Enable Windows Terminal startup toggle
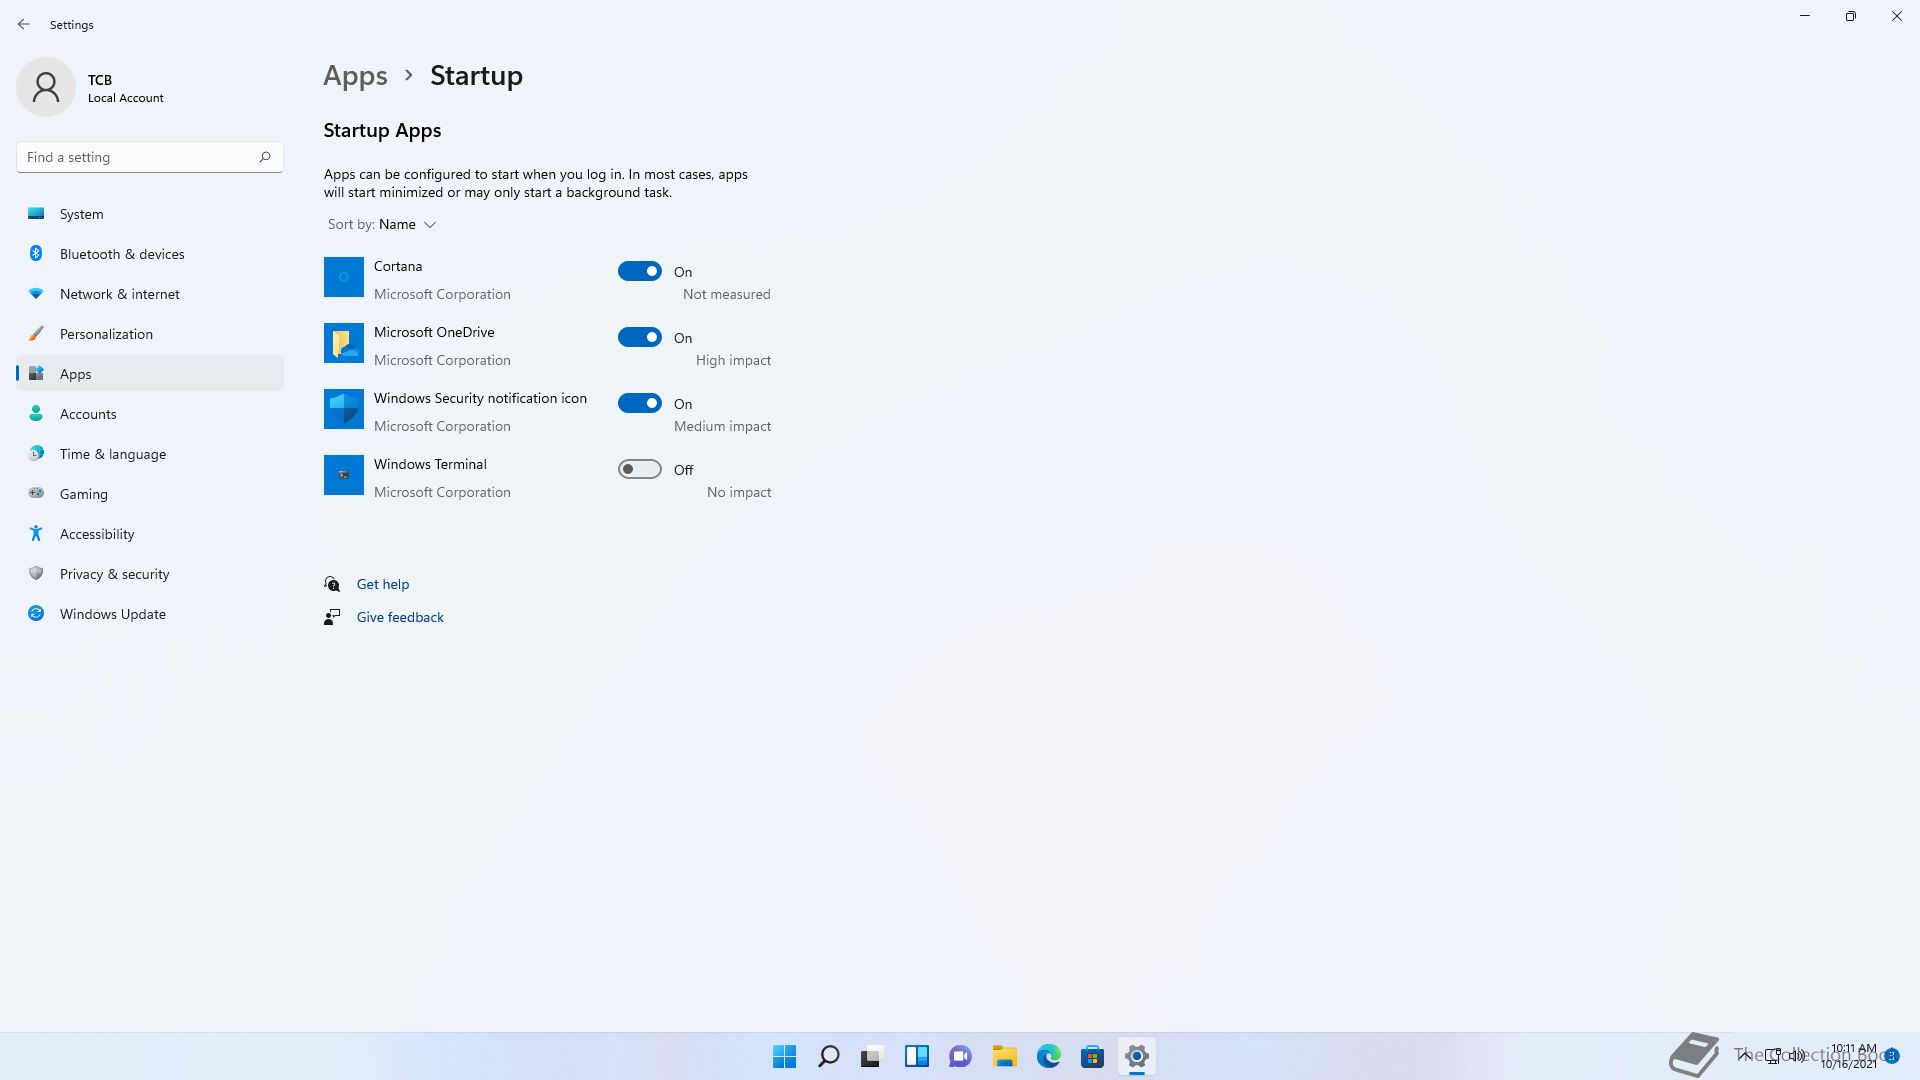 click(639, 469)
